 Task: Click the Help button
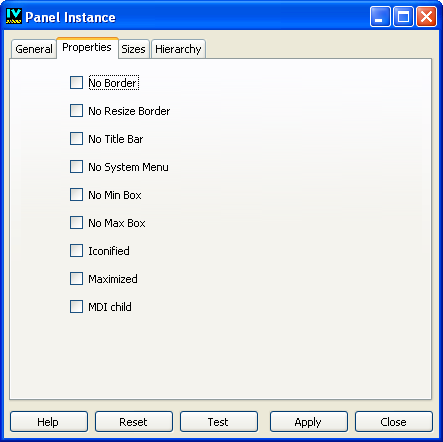pos(49,422)
